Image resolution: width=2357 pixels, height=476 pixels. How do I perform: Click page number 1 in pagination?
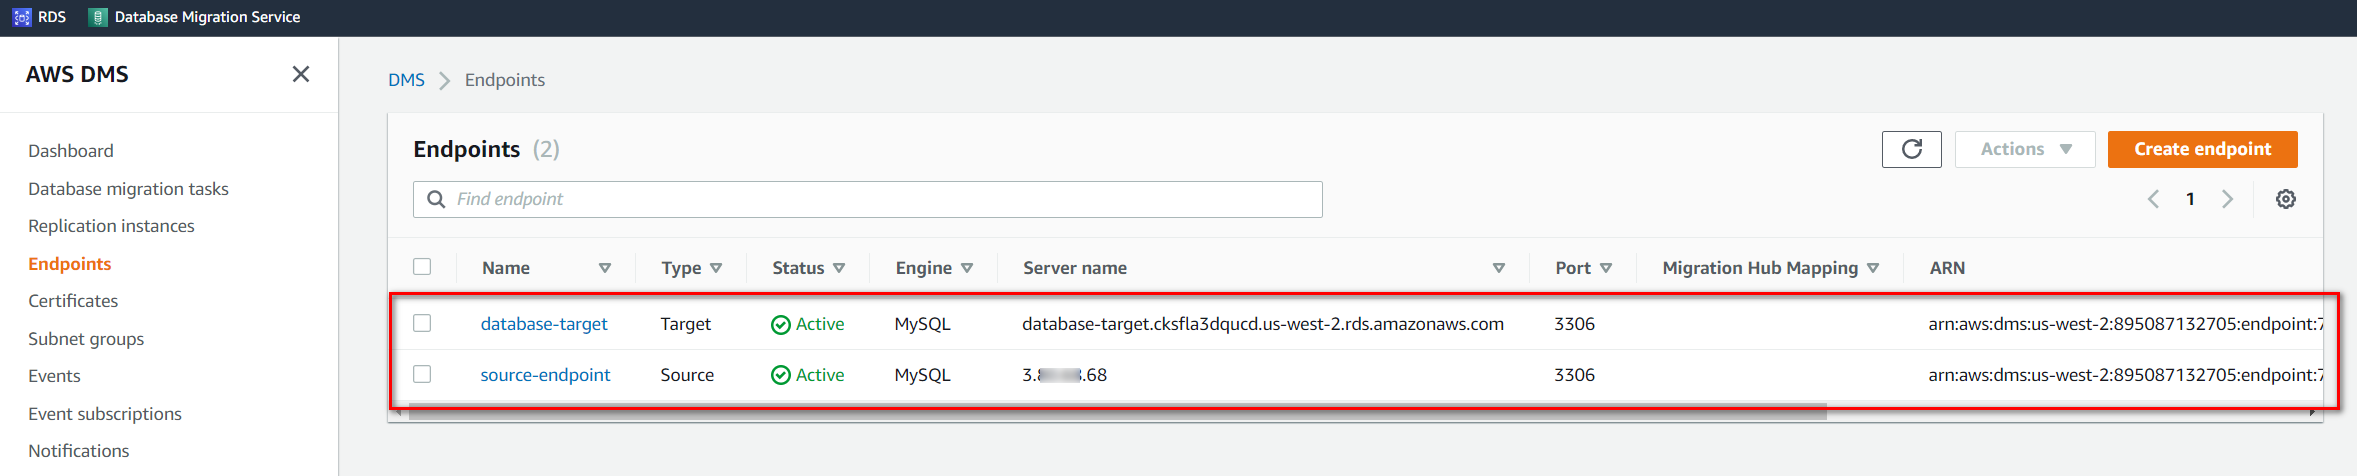pyautogui.click(x=2190, y=199)
